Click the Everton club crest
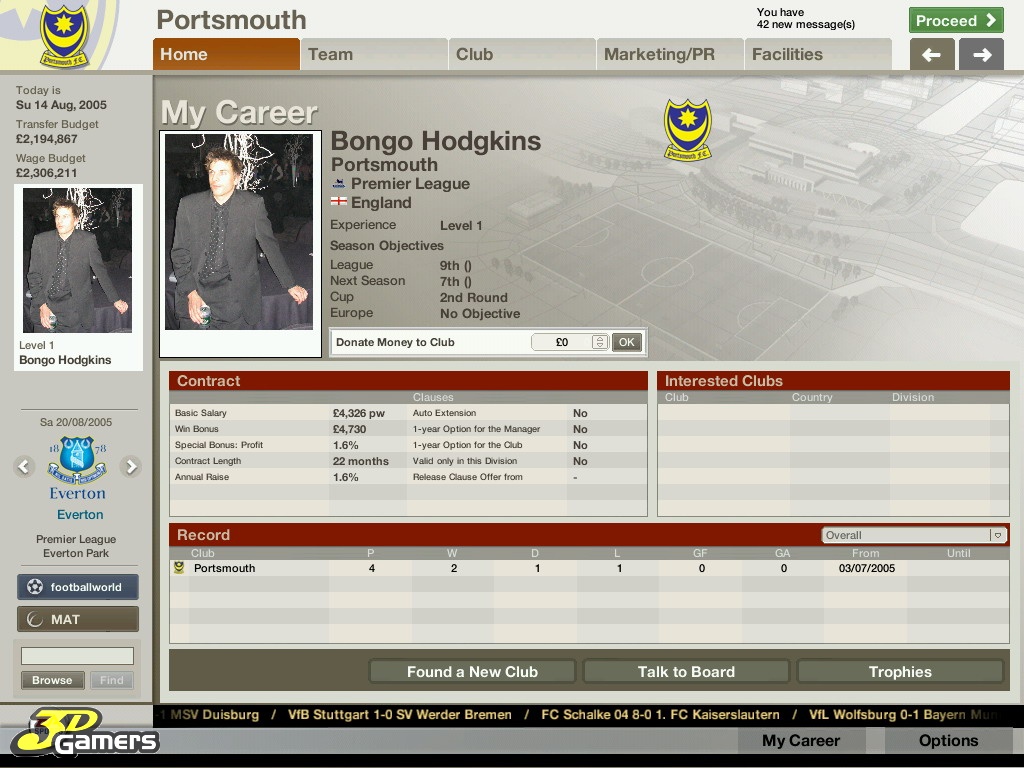The height and width of the screenshot is (768, 1024). pos(77,460)
